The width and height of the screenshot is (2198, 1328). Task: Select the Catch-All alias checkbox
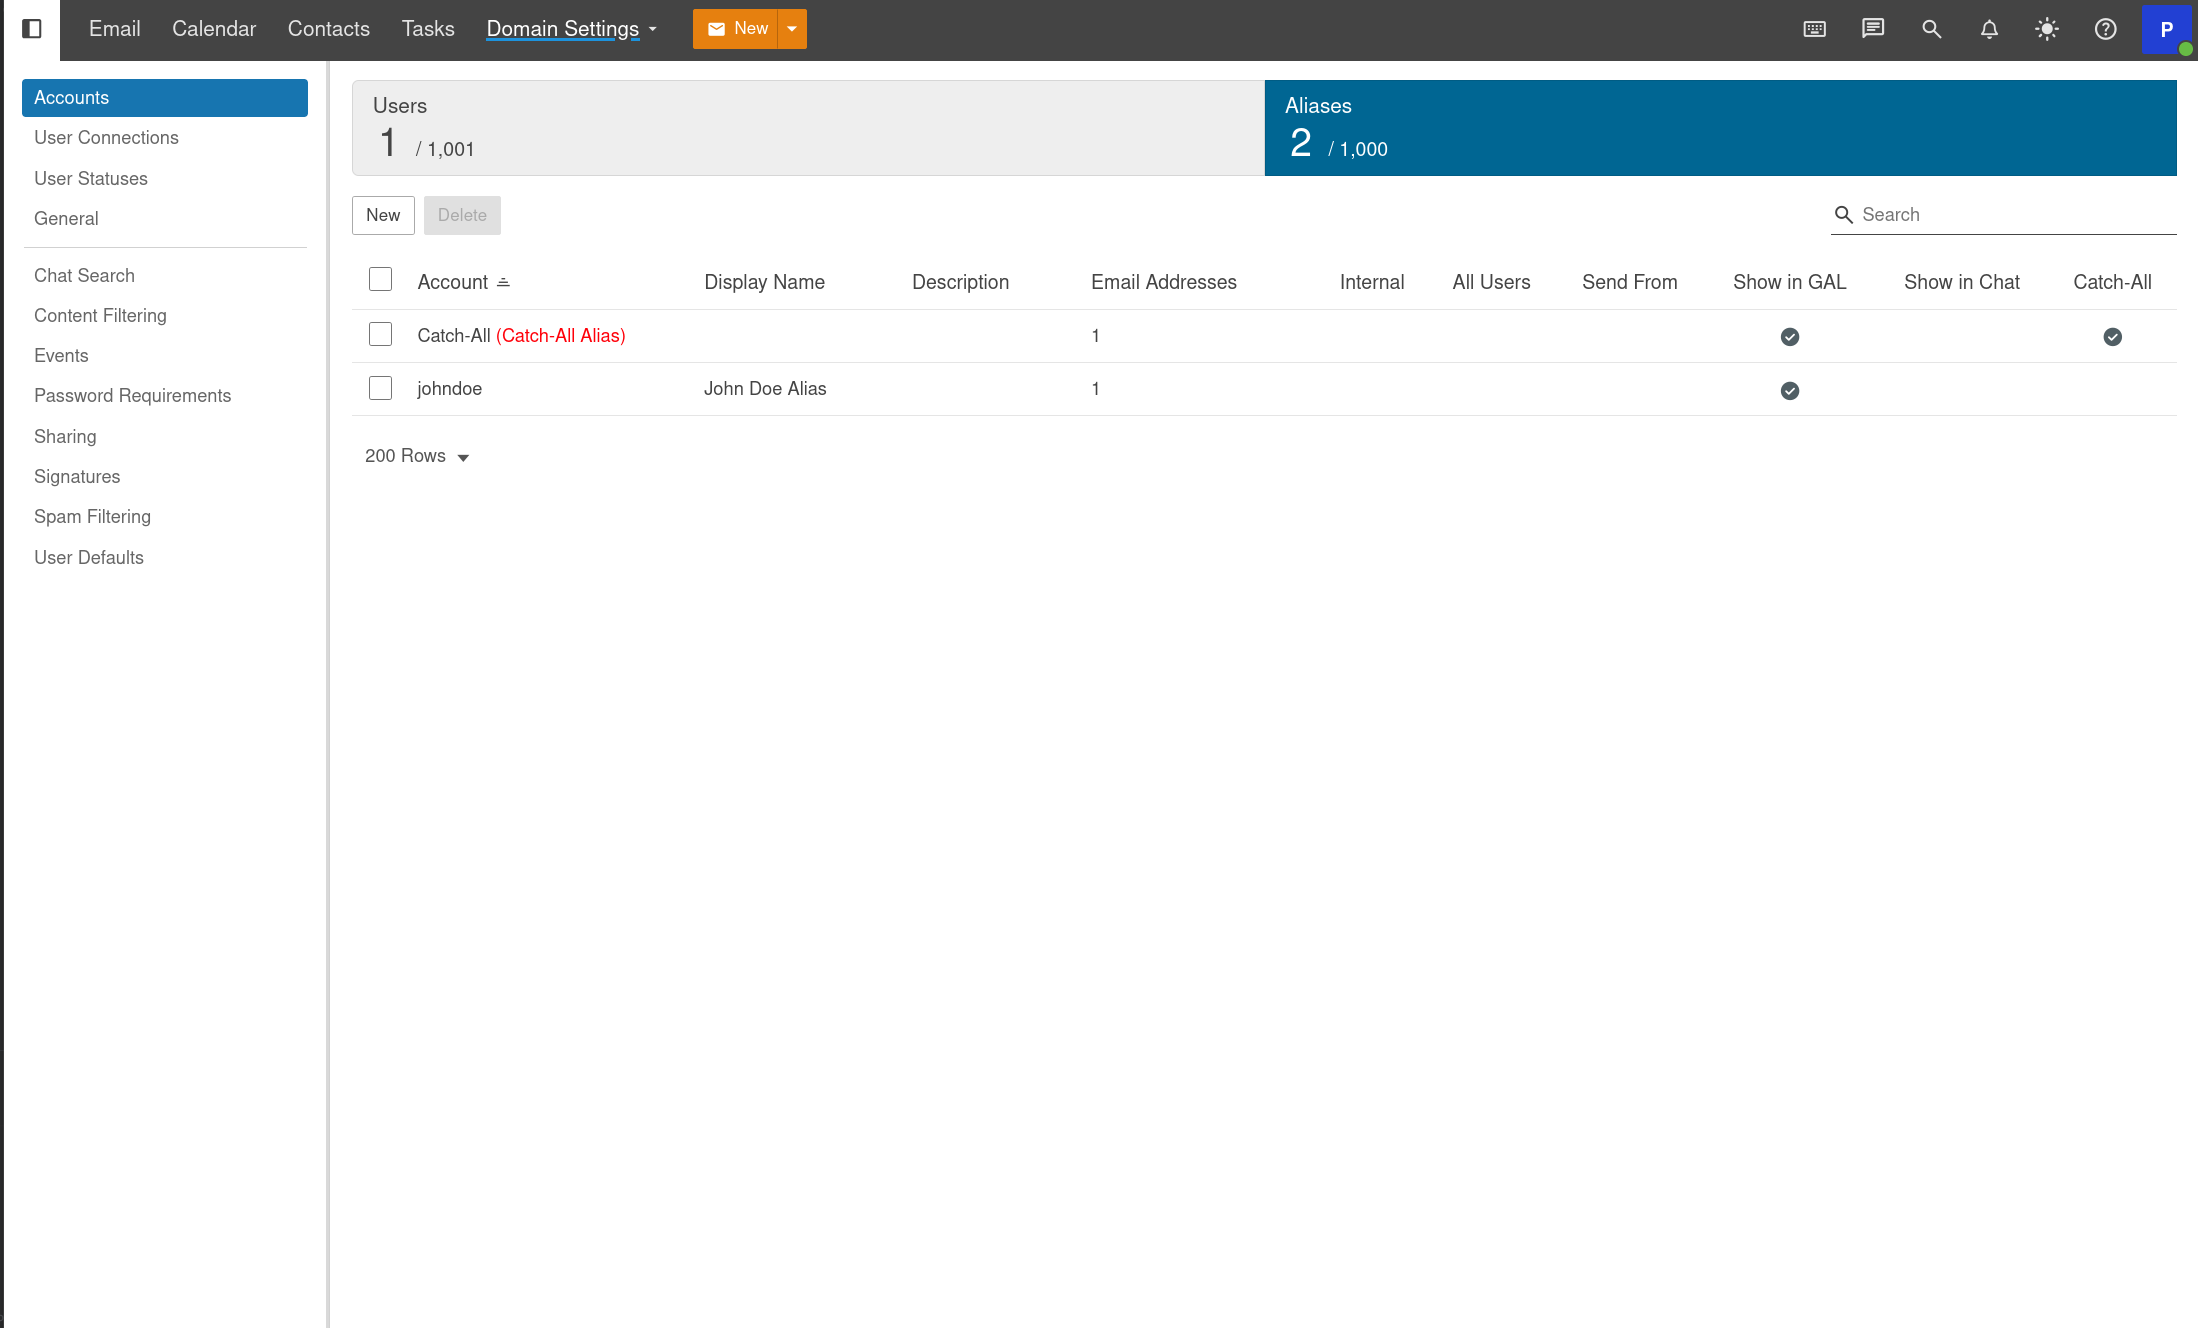tap(380, 334)
